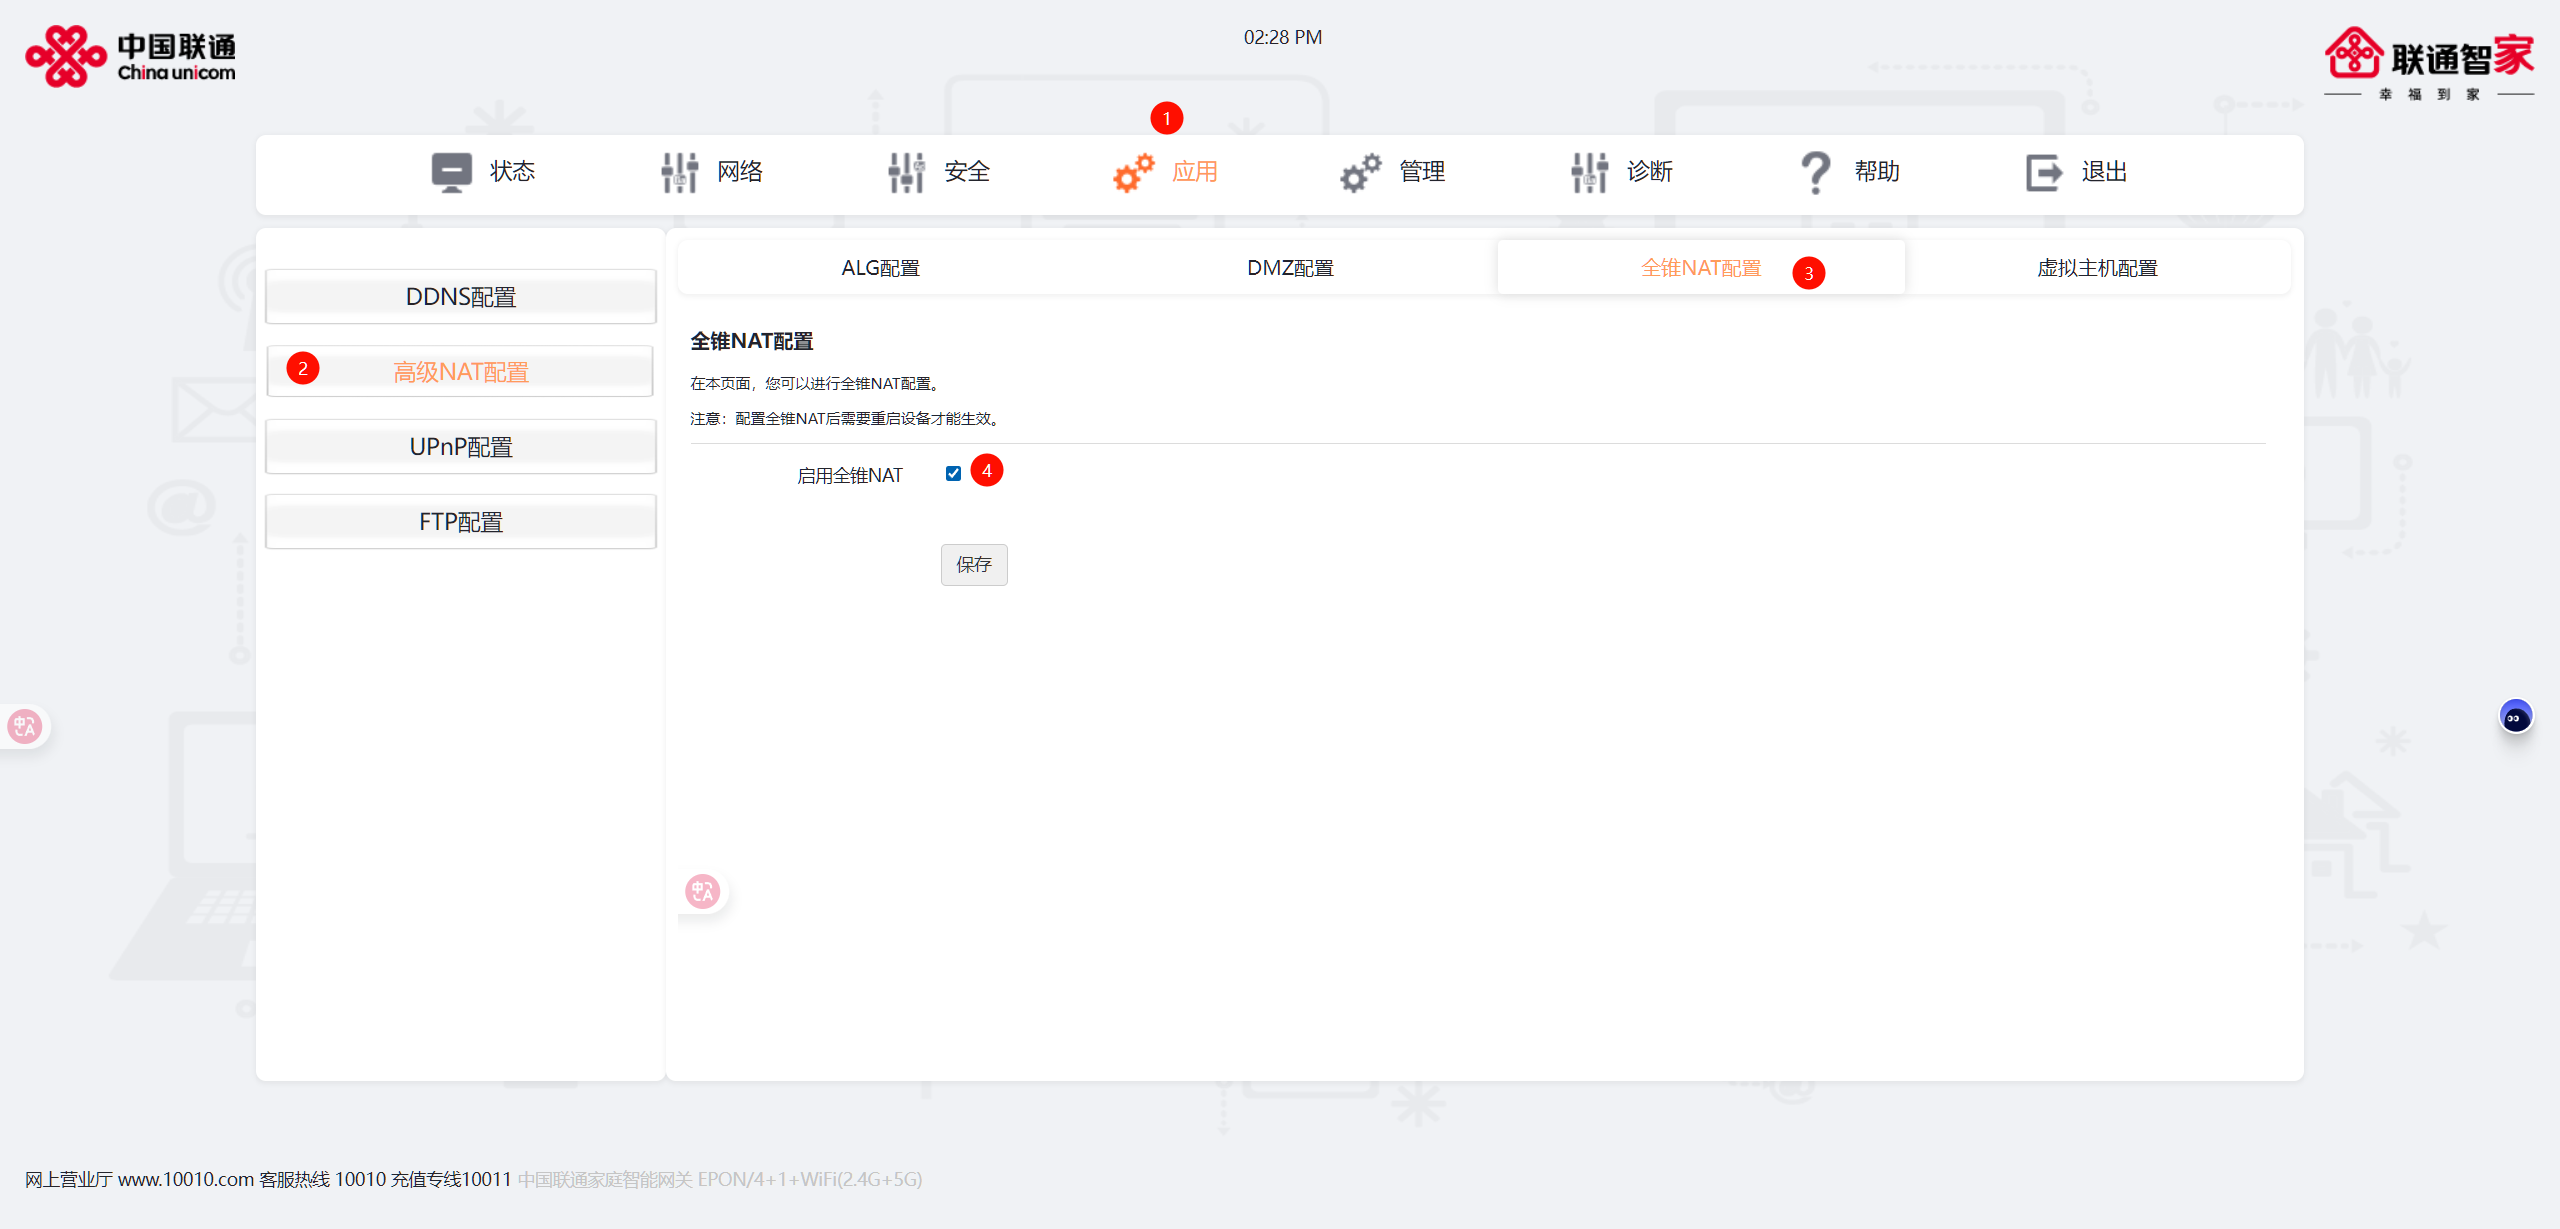Click the pink translate icon at left edge
The height and width of the screenshot is (1229, 2560).
(x=24, y=726)
